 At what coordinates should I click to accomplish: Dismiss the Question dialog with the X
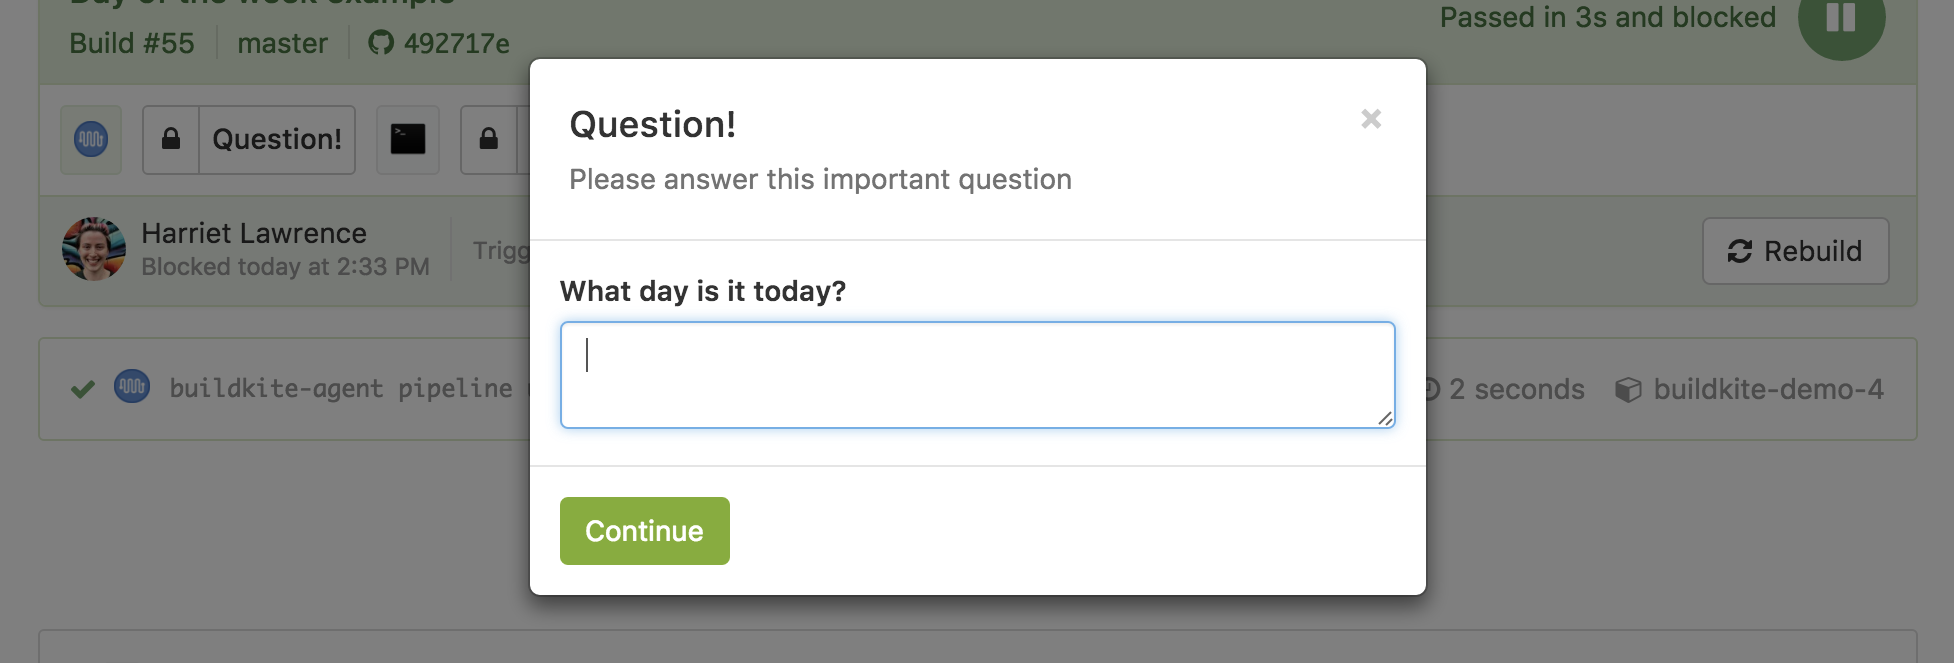tap(1370, 118)
